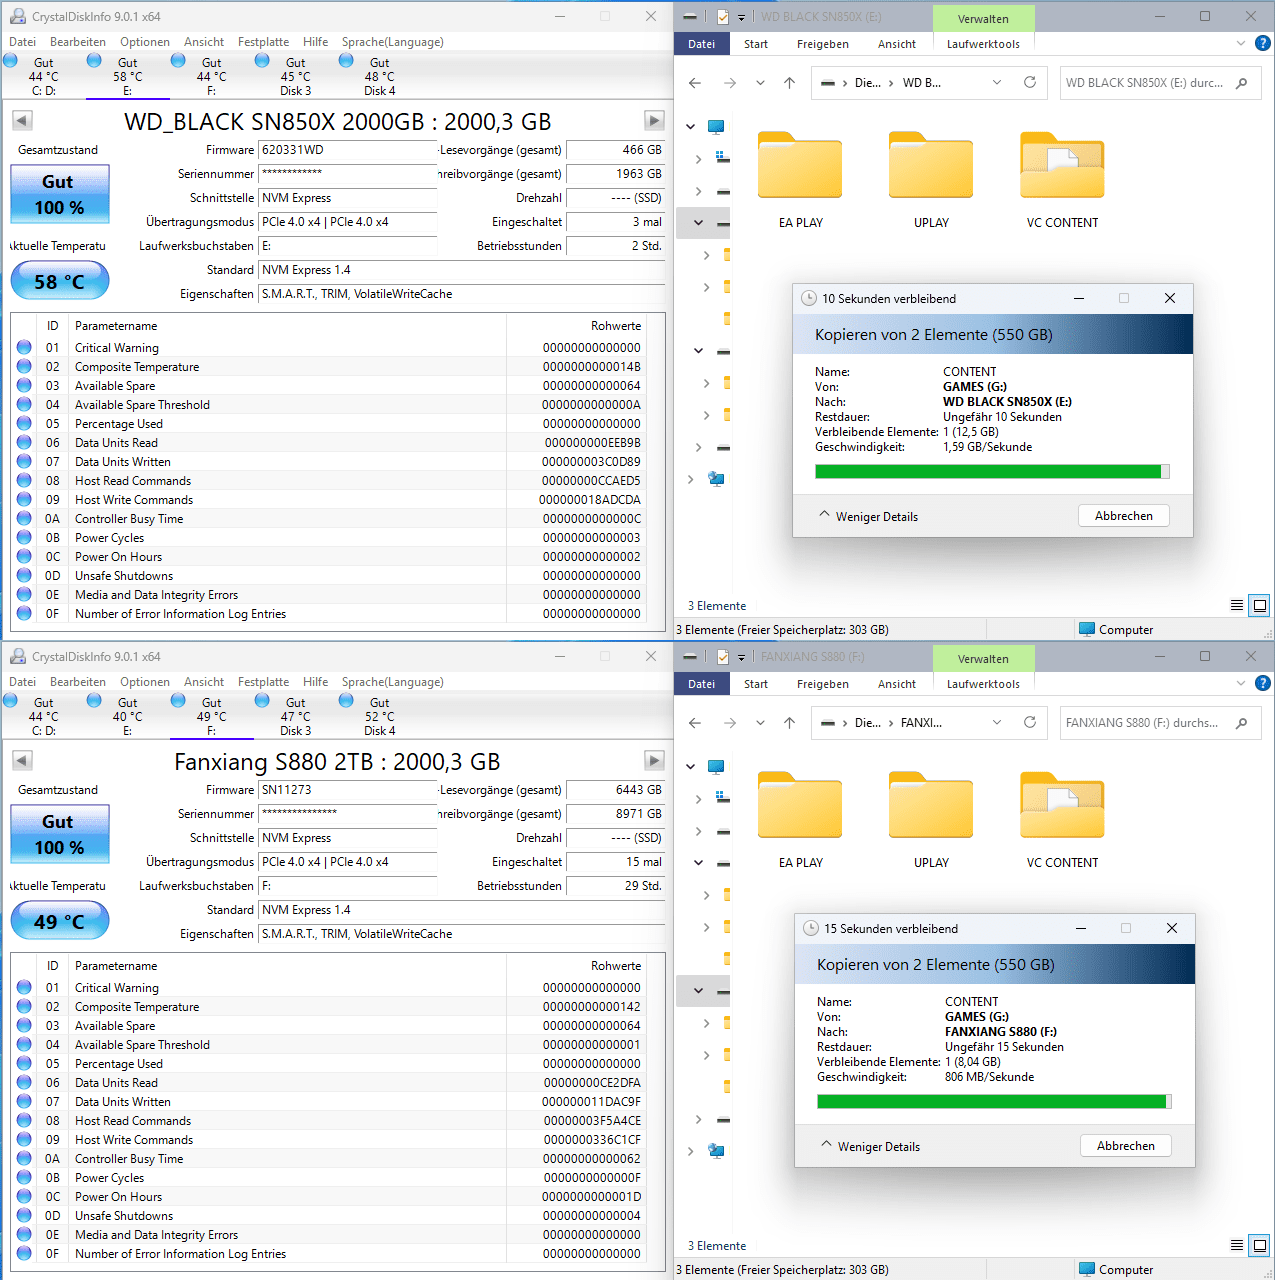Open Hilfe menu in WD_BLACK CrystalDiskInfo
The image size is (1275, 1280).
(315, 42)
